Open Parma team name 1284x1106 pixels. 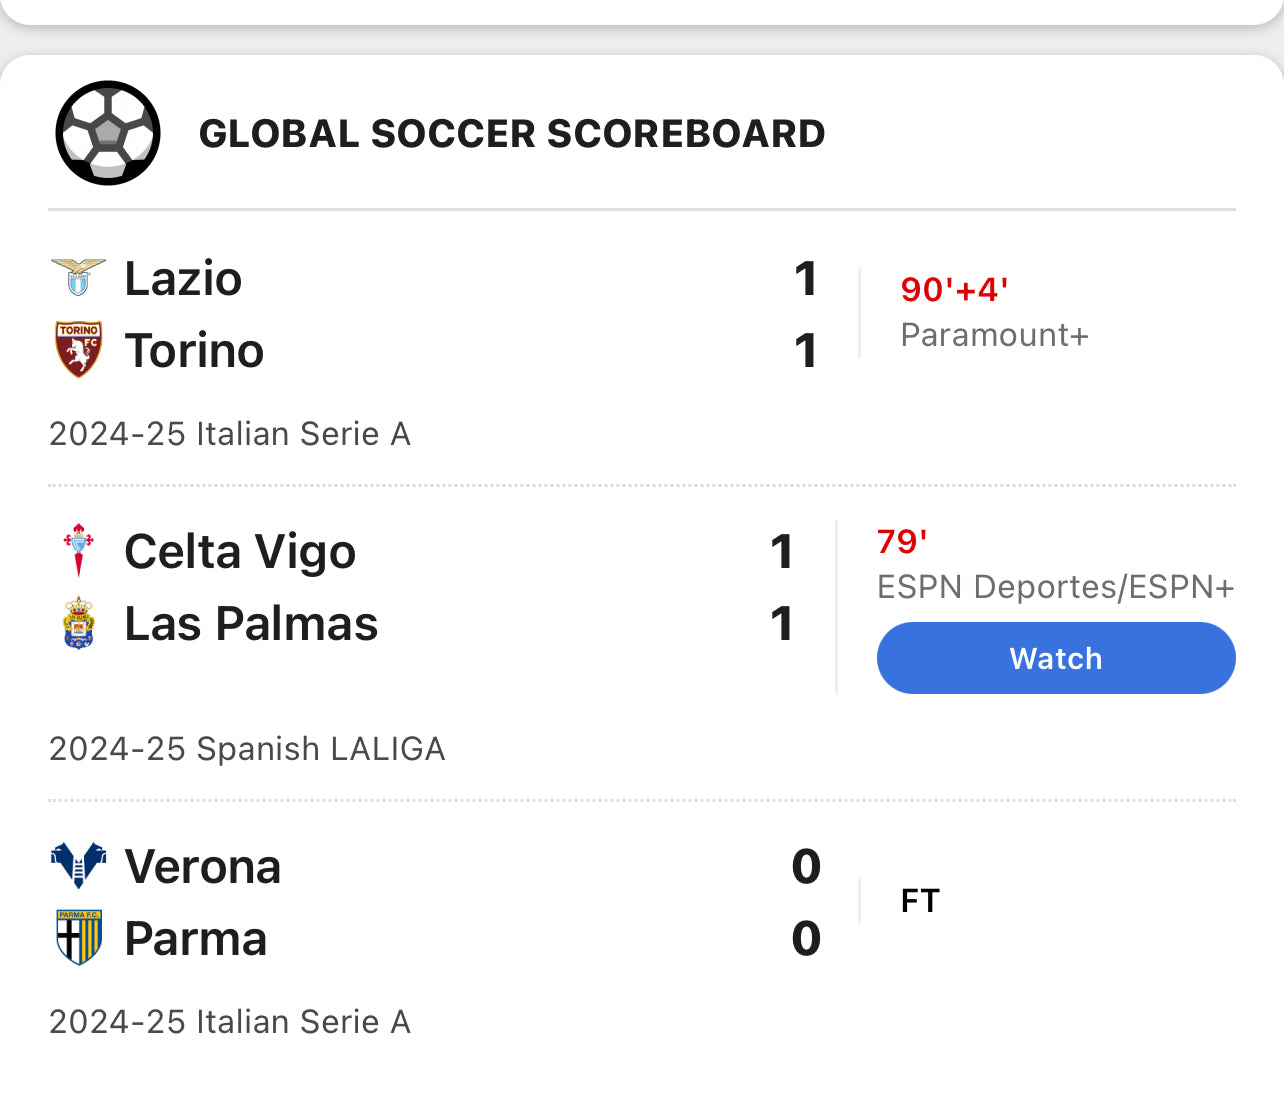click(196, 938)
